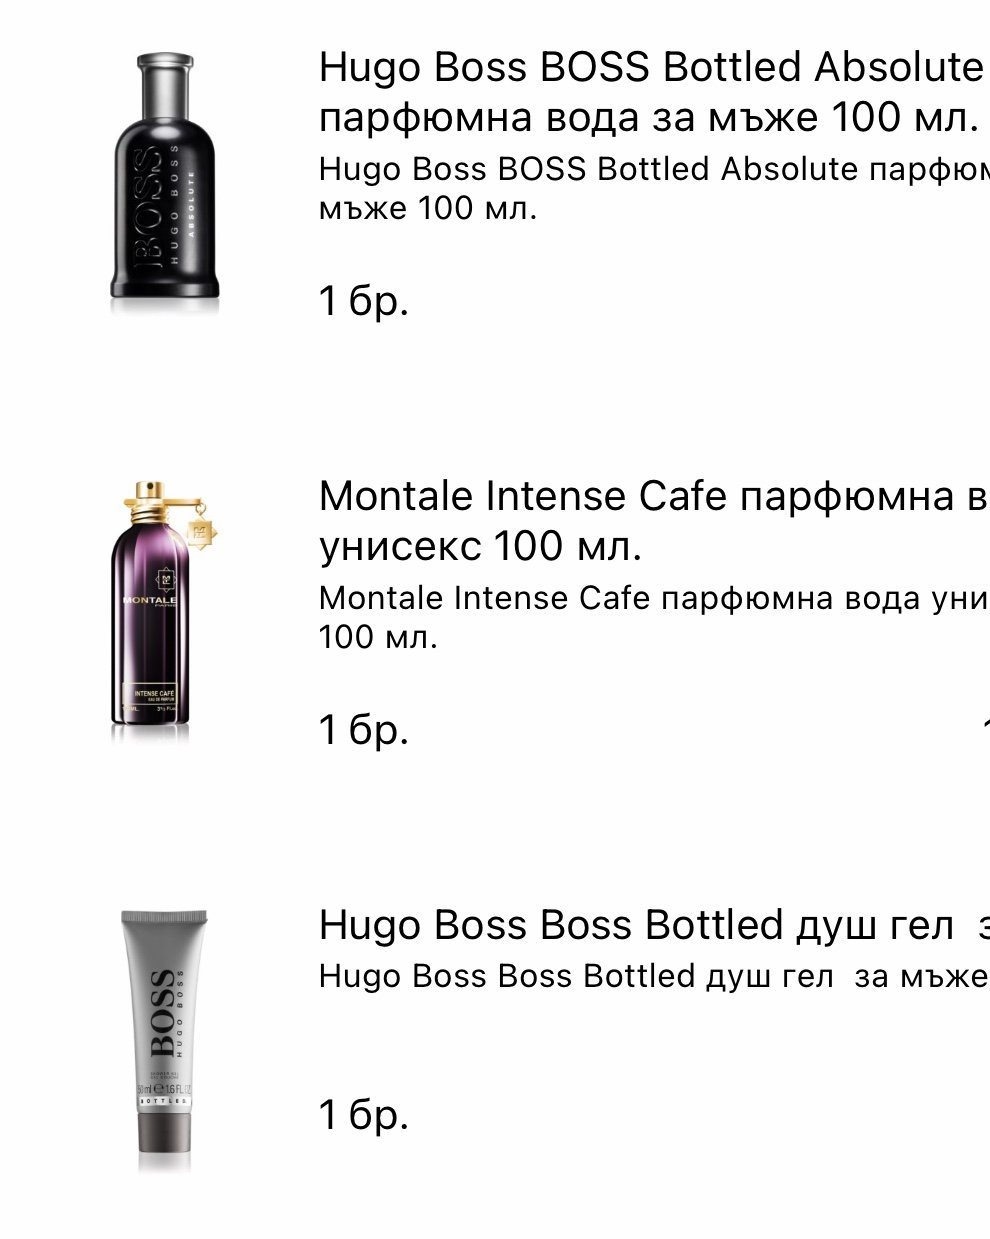Click '1 бр.' quantity under BOSS Bottled Absolute
Screen dimensions: 990x1239
[x=364, y=300]
